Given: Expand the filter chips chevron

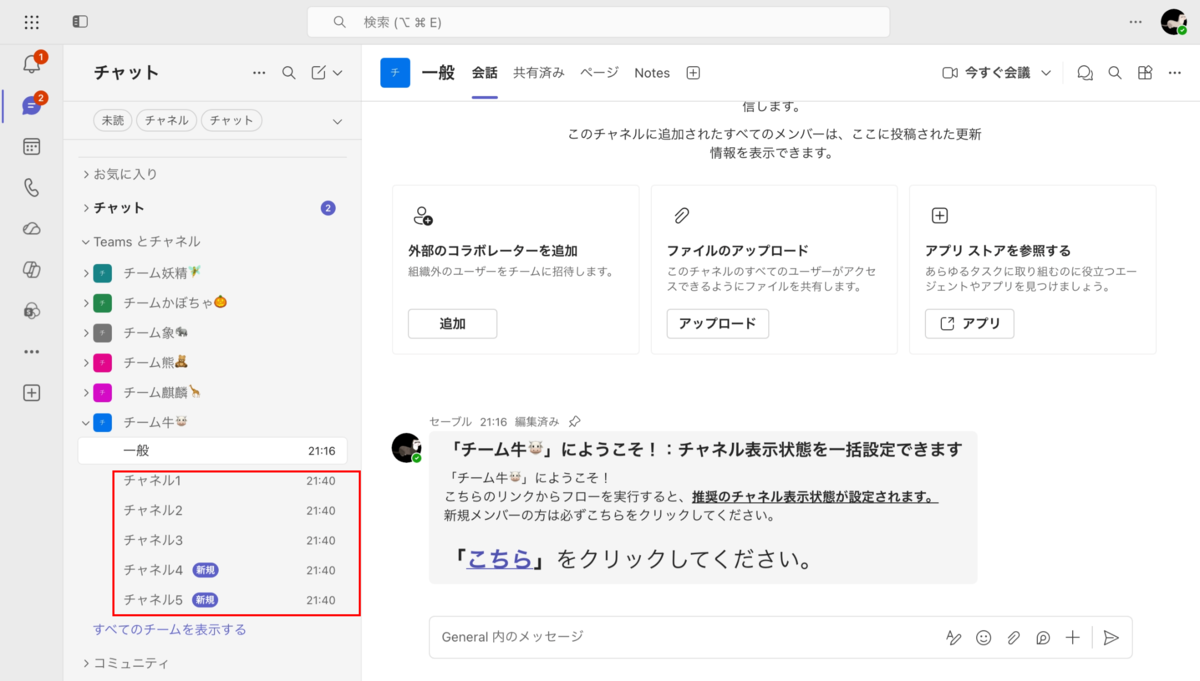Looking at the screenshot, I should (337, 121).
